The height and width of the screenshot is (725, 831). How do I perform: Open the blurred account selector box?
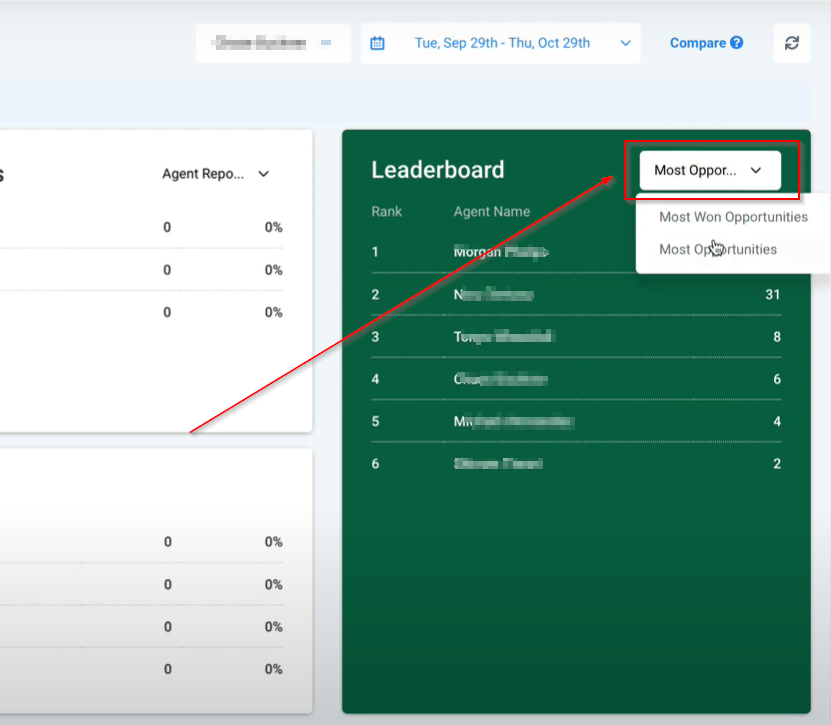273,43
